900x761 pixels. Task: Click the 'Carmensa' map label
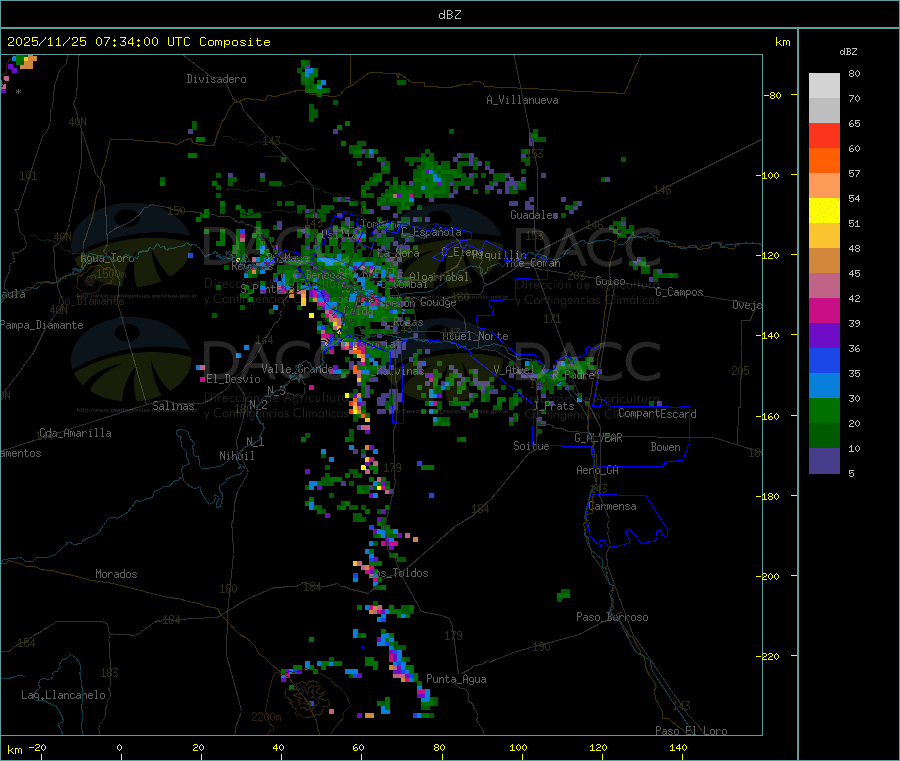[x=612, y=506]
